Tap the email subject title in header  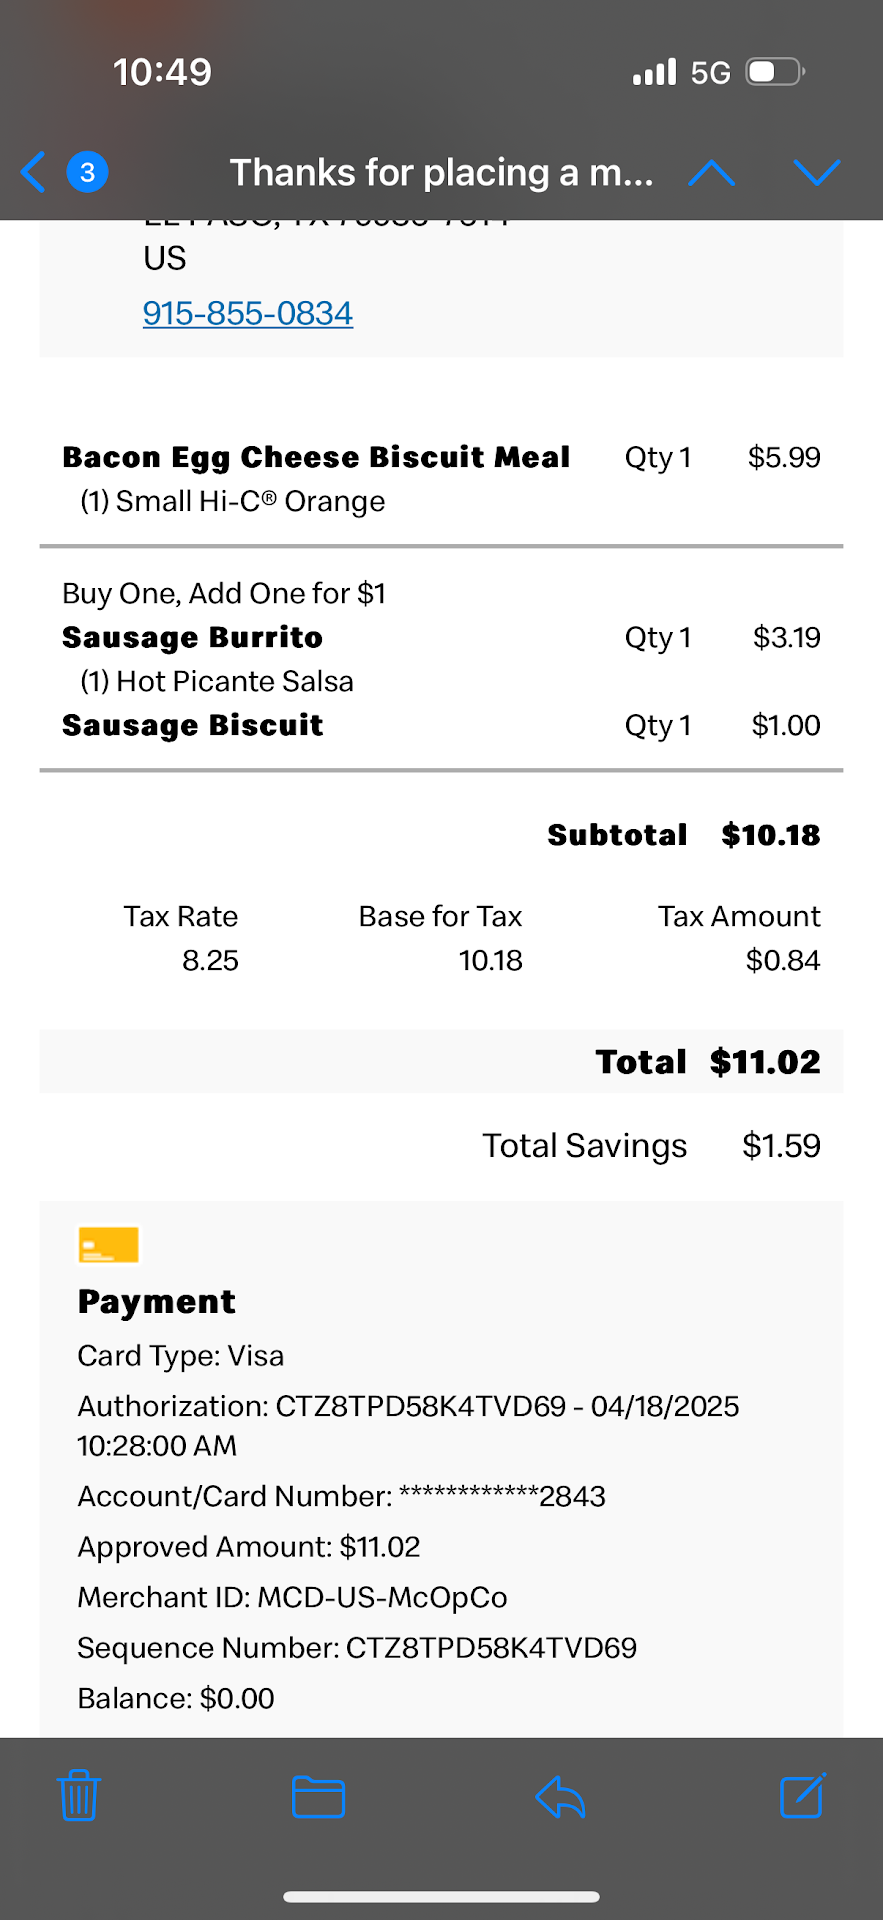point(441,172)
